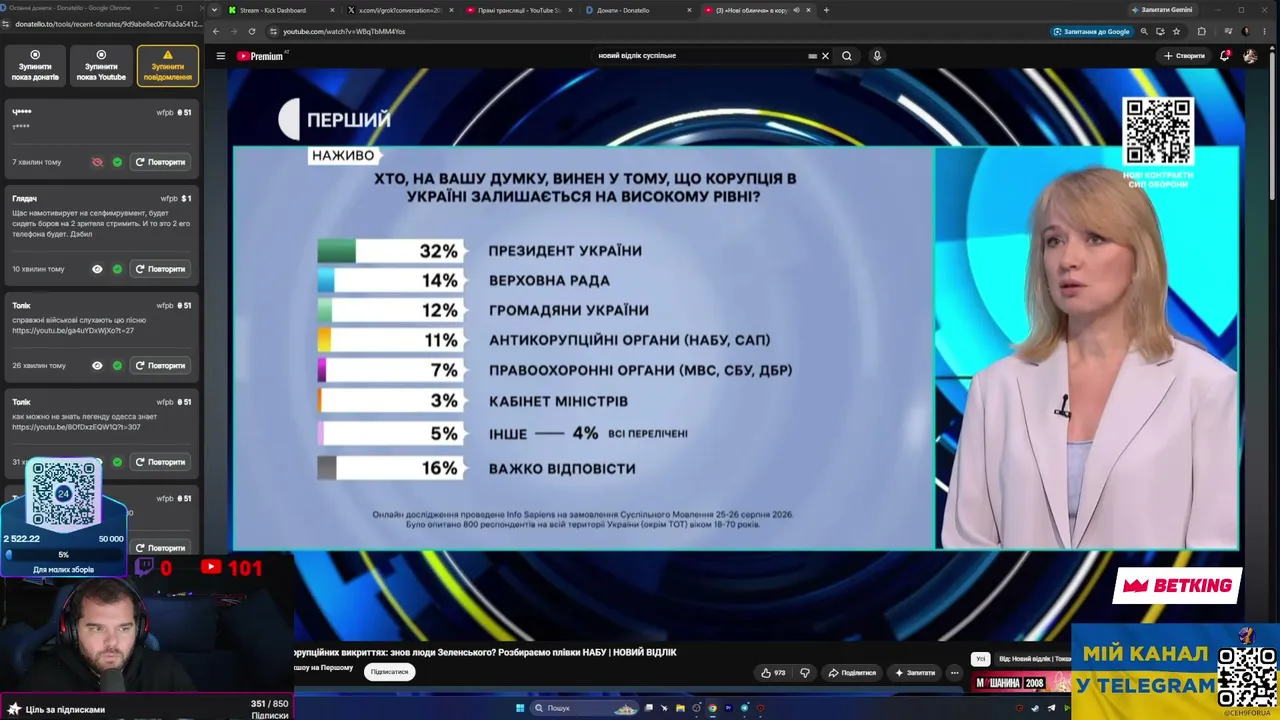
Task: Open Windows Start menu
Action: 520,708
